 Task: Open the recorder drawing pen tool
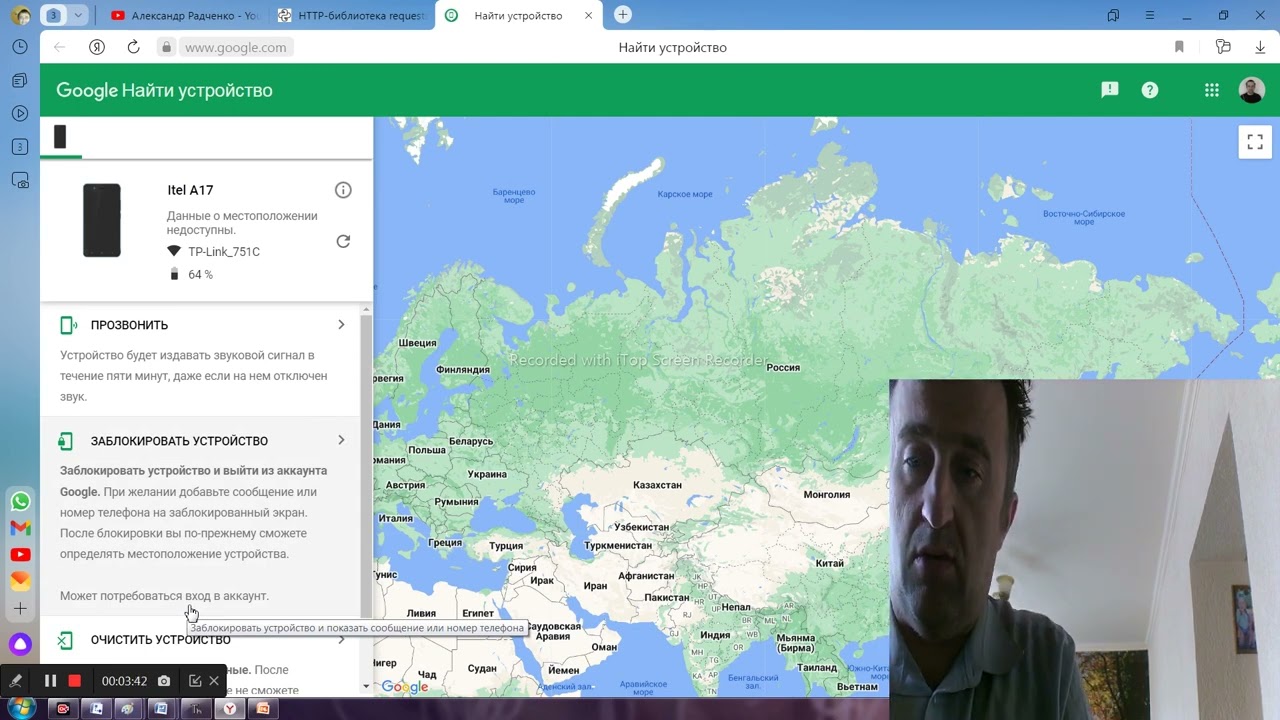16,681
